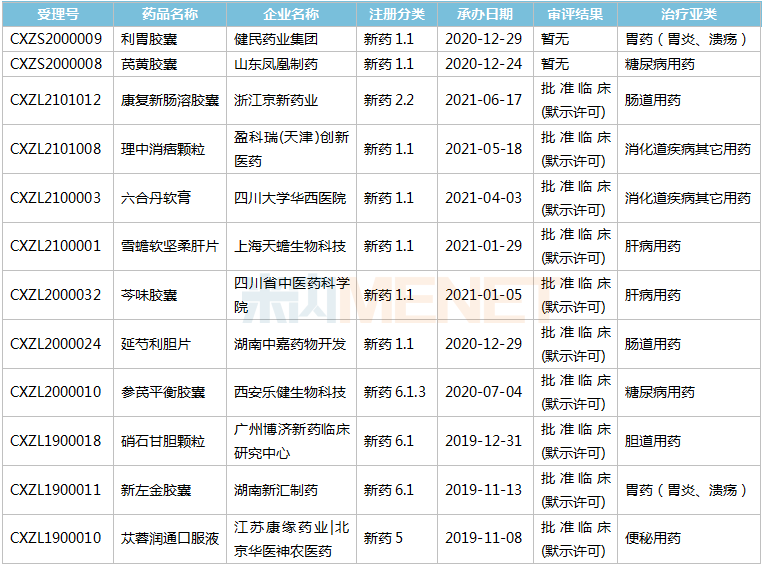Click date 2019-12-31
Image resolution: width=763 pixels, height=566 pixels.
[483, 440]
